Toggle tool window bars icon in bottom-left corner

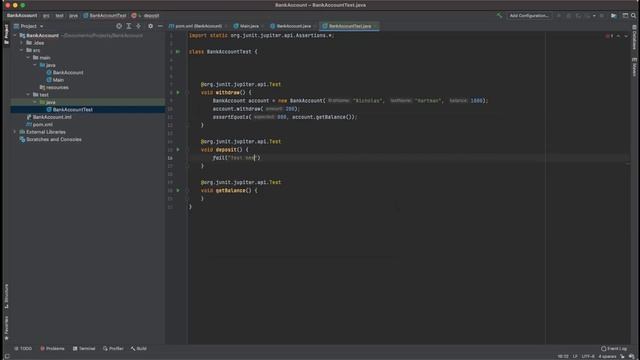click(7, 356)
